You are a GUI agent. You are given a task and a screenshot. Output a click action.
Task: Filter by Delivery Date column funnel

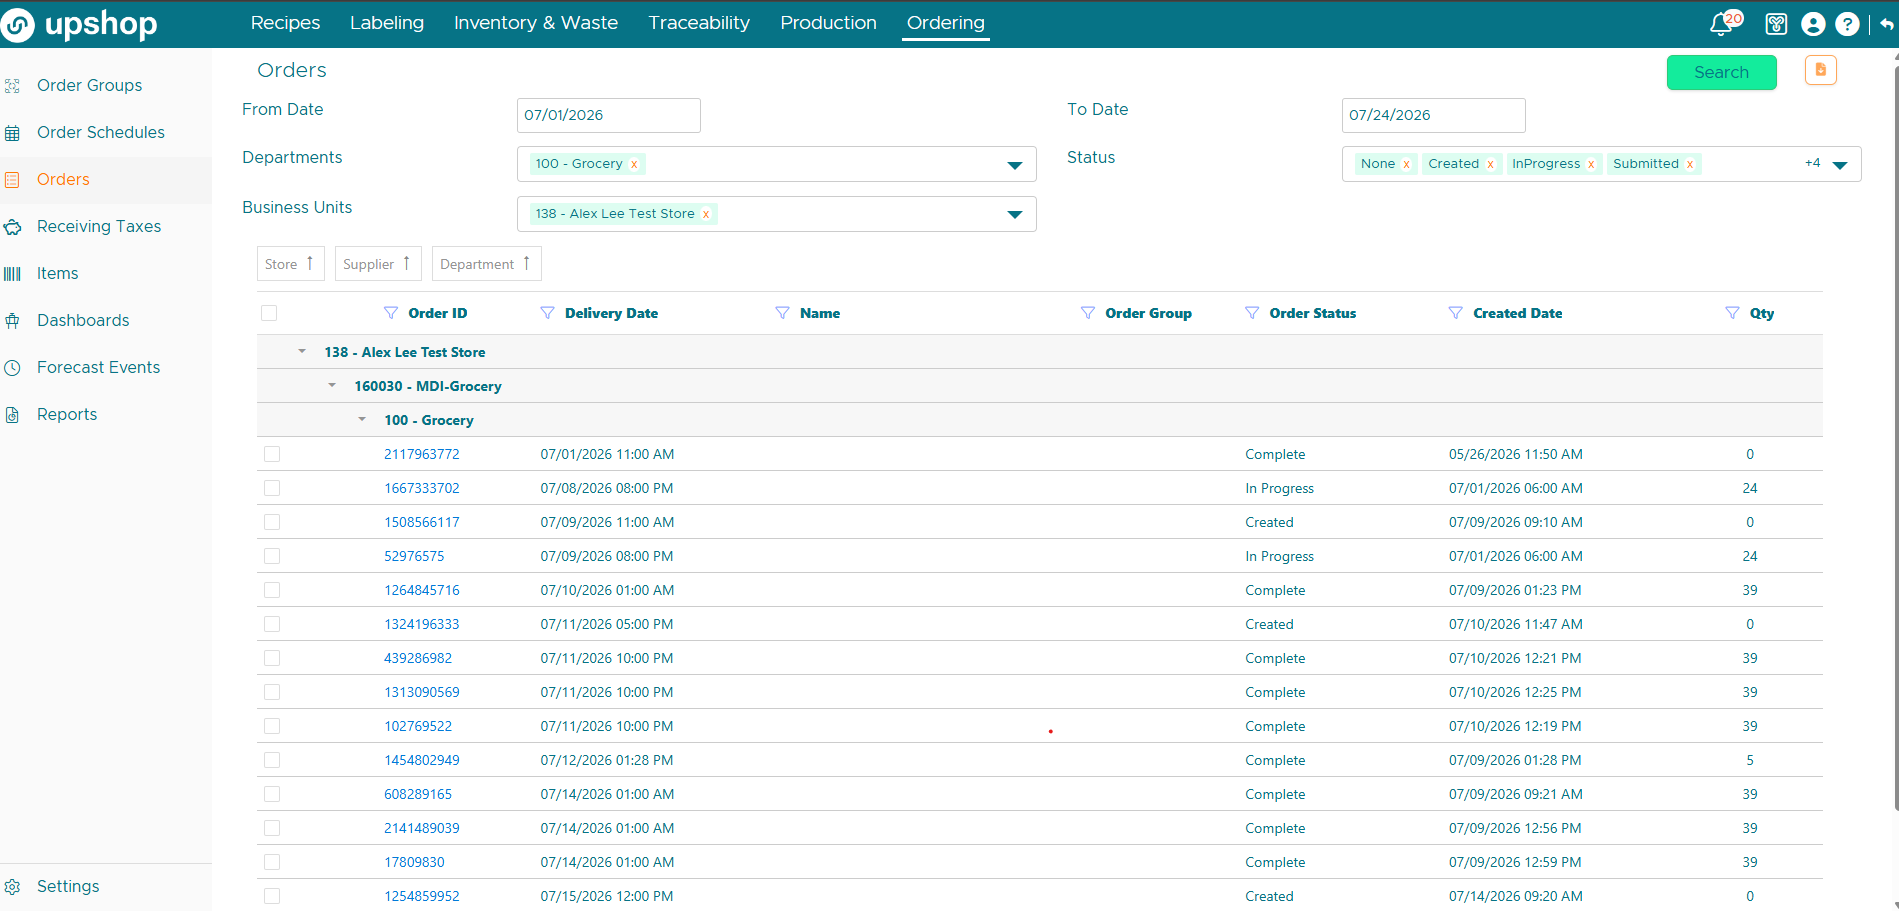click(x=547, y=313)
